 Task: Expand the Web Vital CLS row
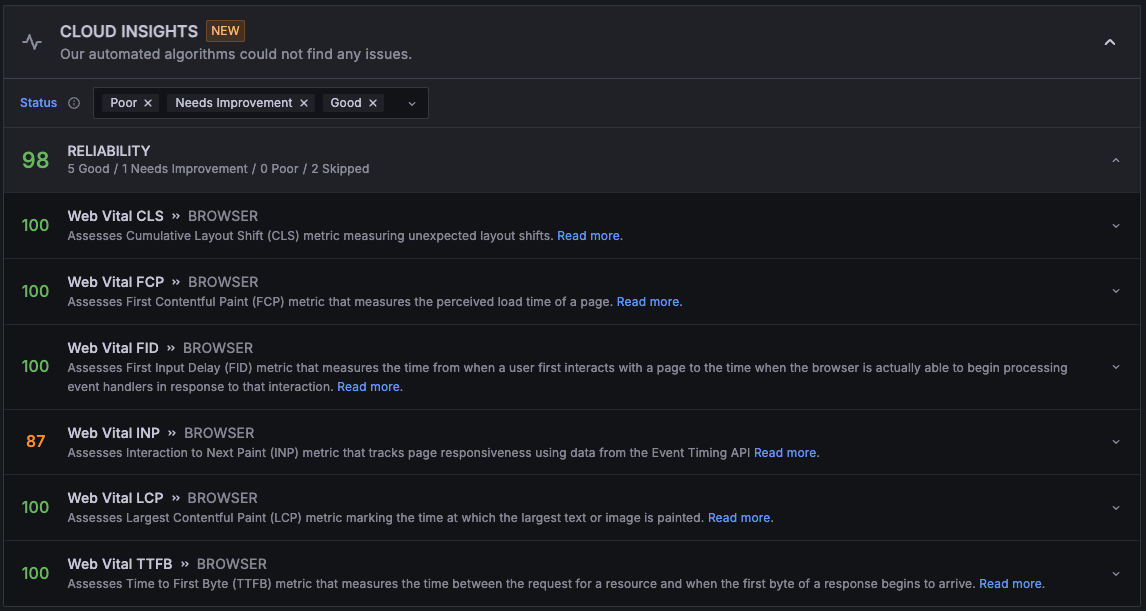click(1116, 225)
